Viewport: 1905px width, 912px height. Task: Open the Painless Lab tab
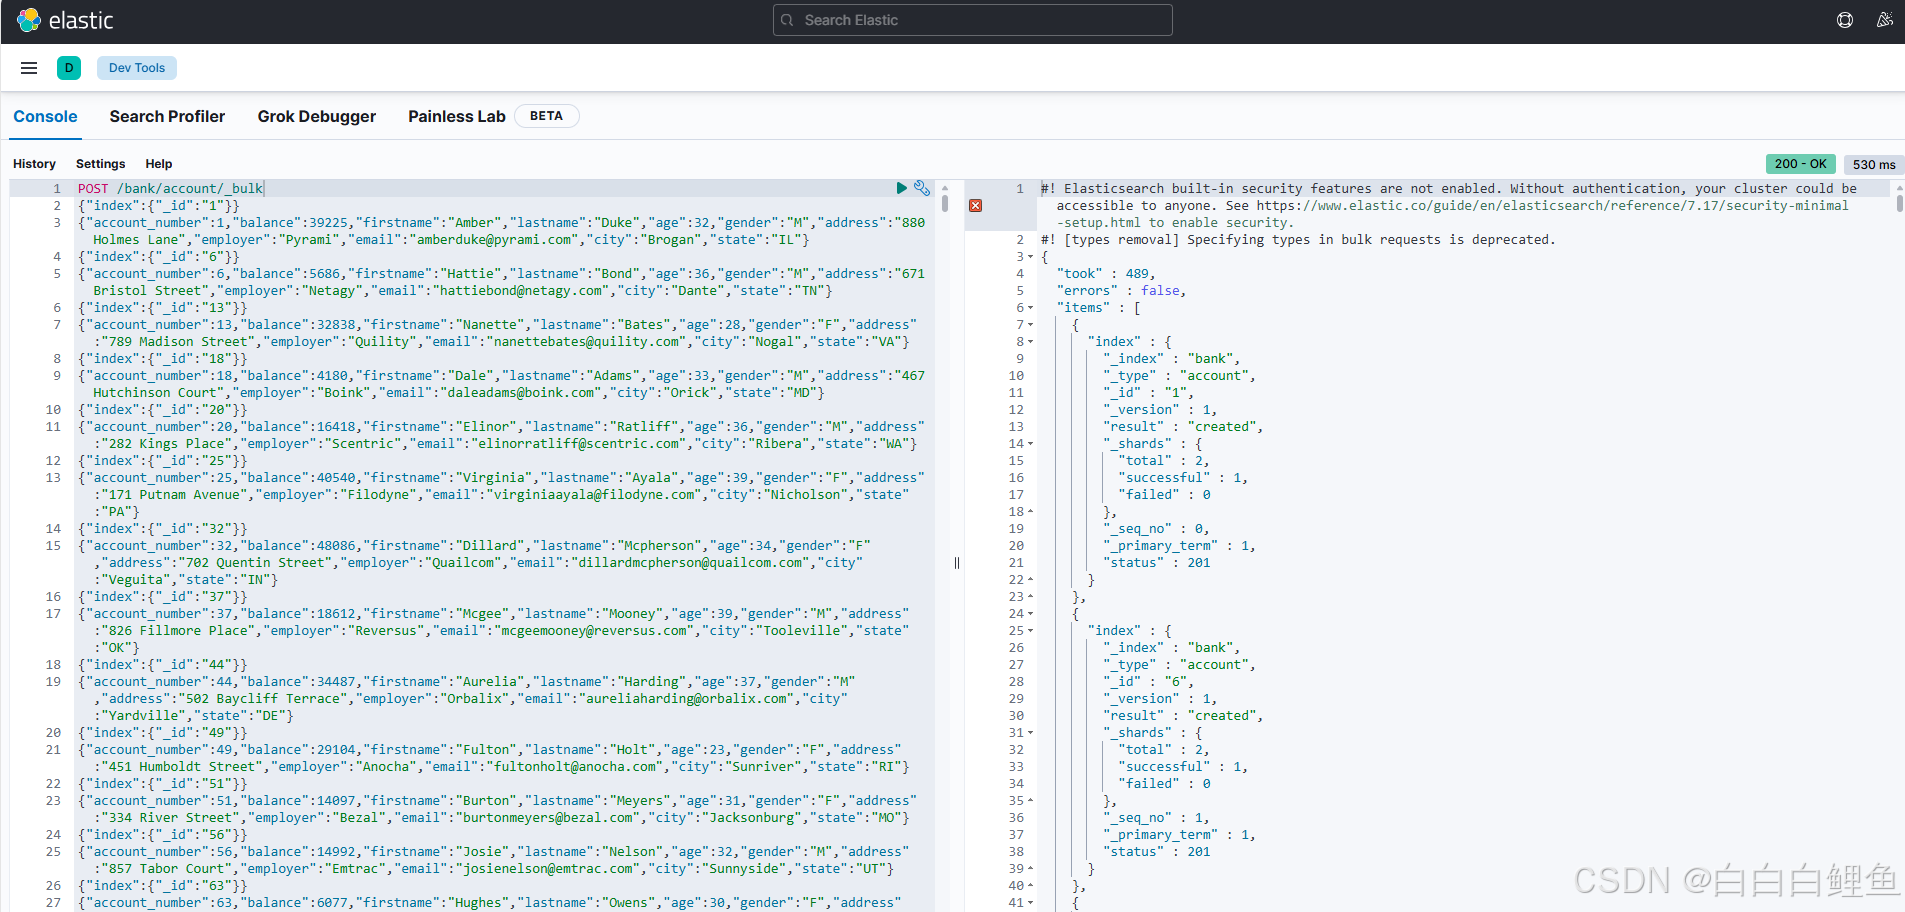[x=456, y=116]
